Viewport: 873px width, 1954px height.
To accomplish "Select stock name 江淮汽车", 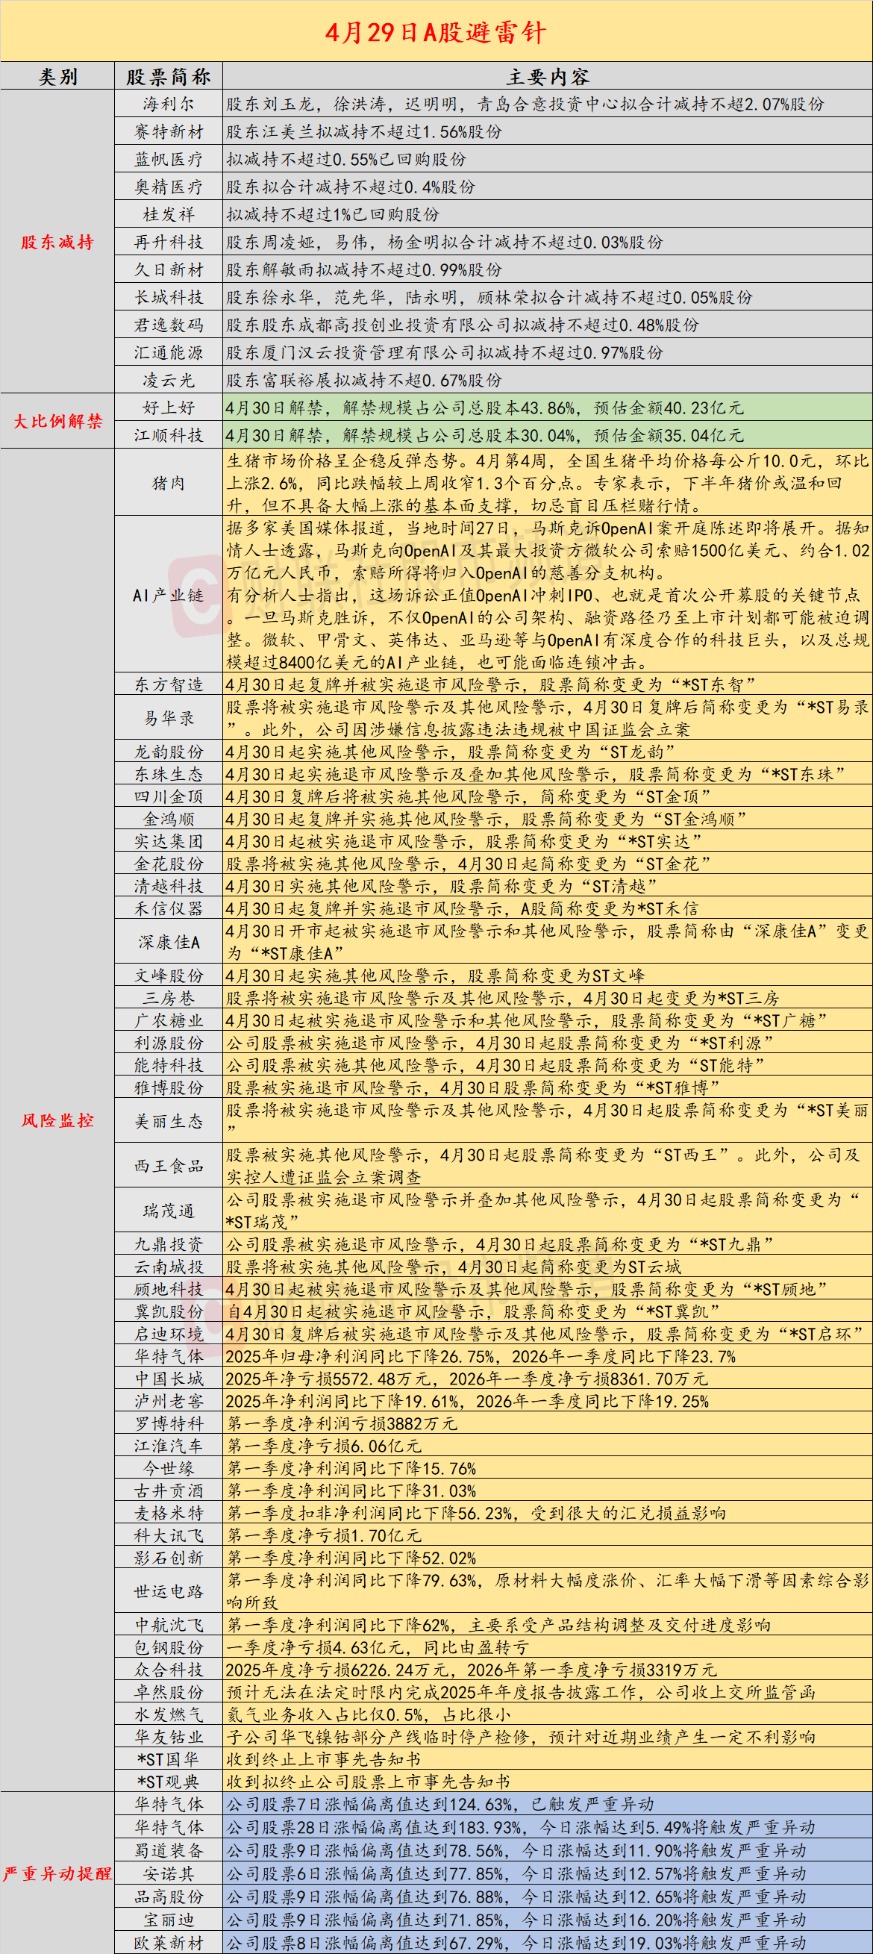I will (x=169, y=1446).
